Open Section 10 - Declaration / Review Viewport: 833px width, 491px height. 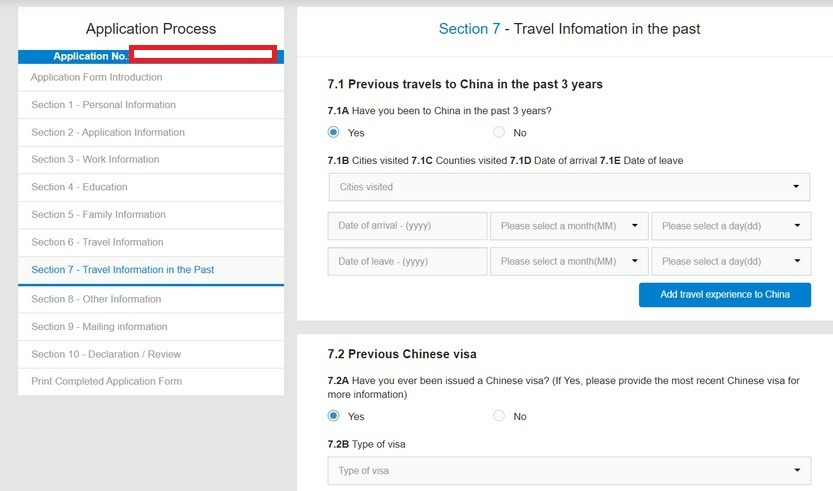point(106,354)
